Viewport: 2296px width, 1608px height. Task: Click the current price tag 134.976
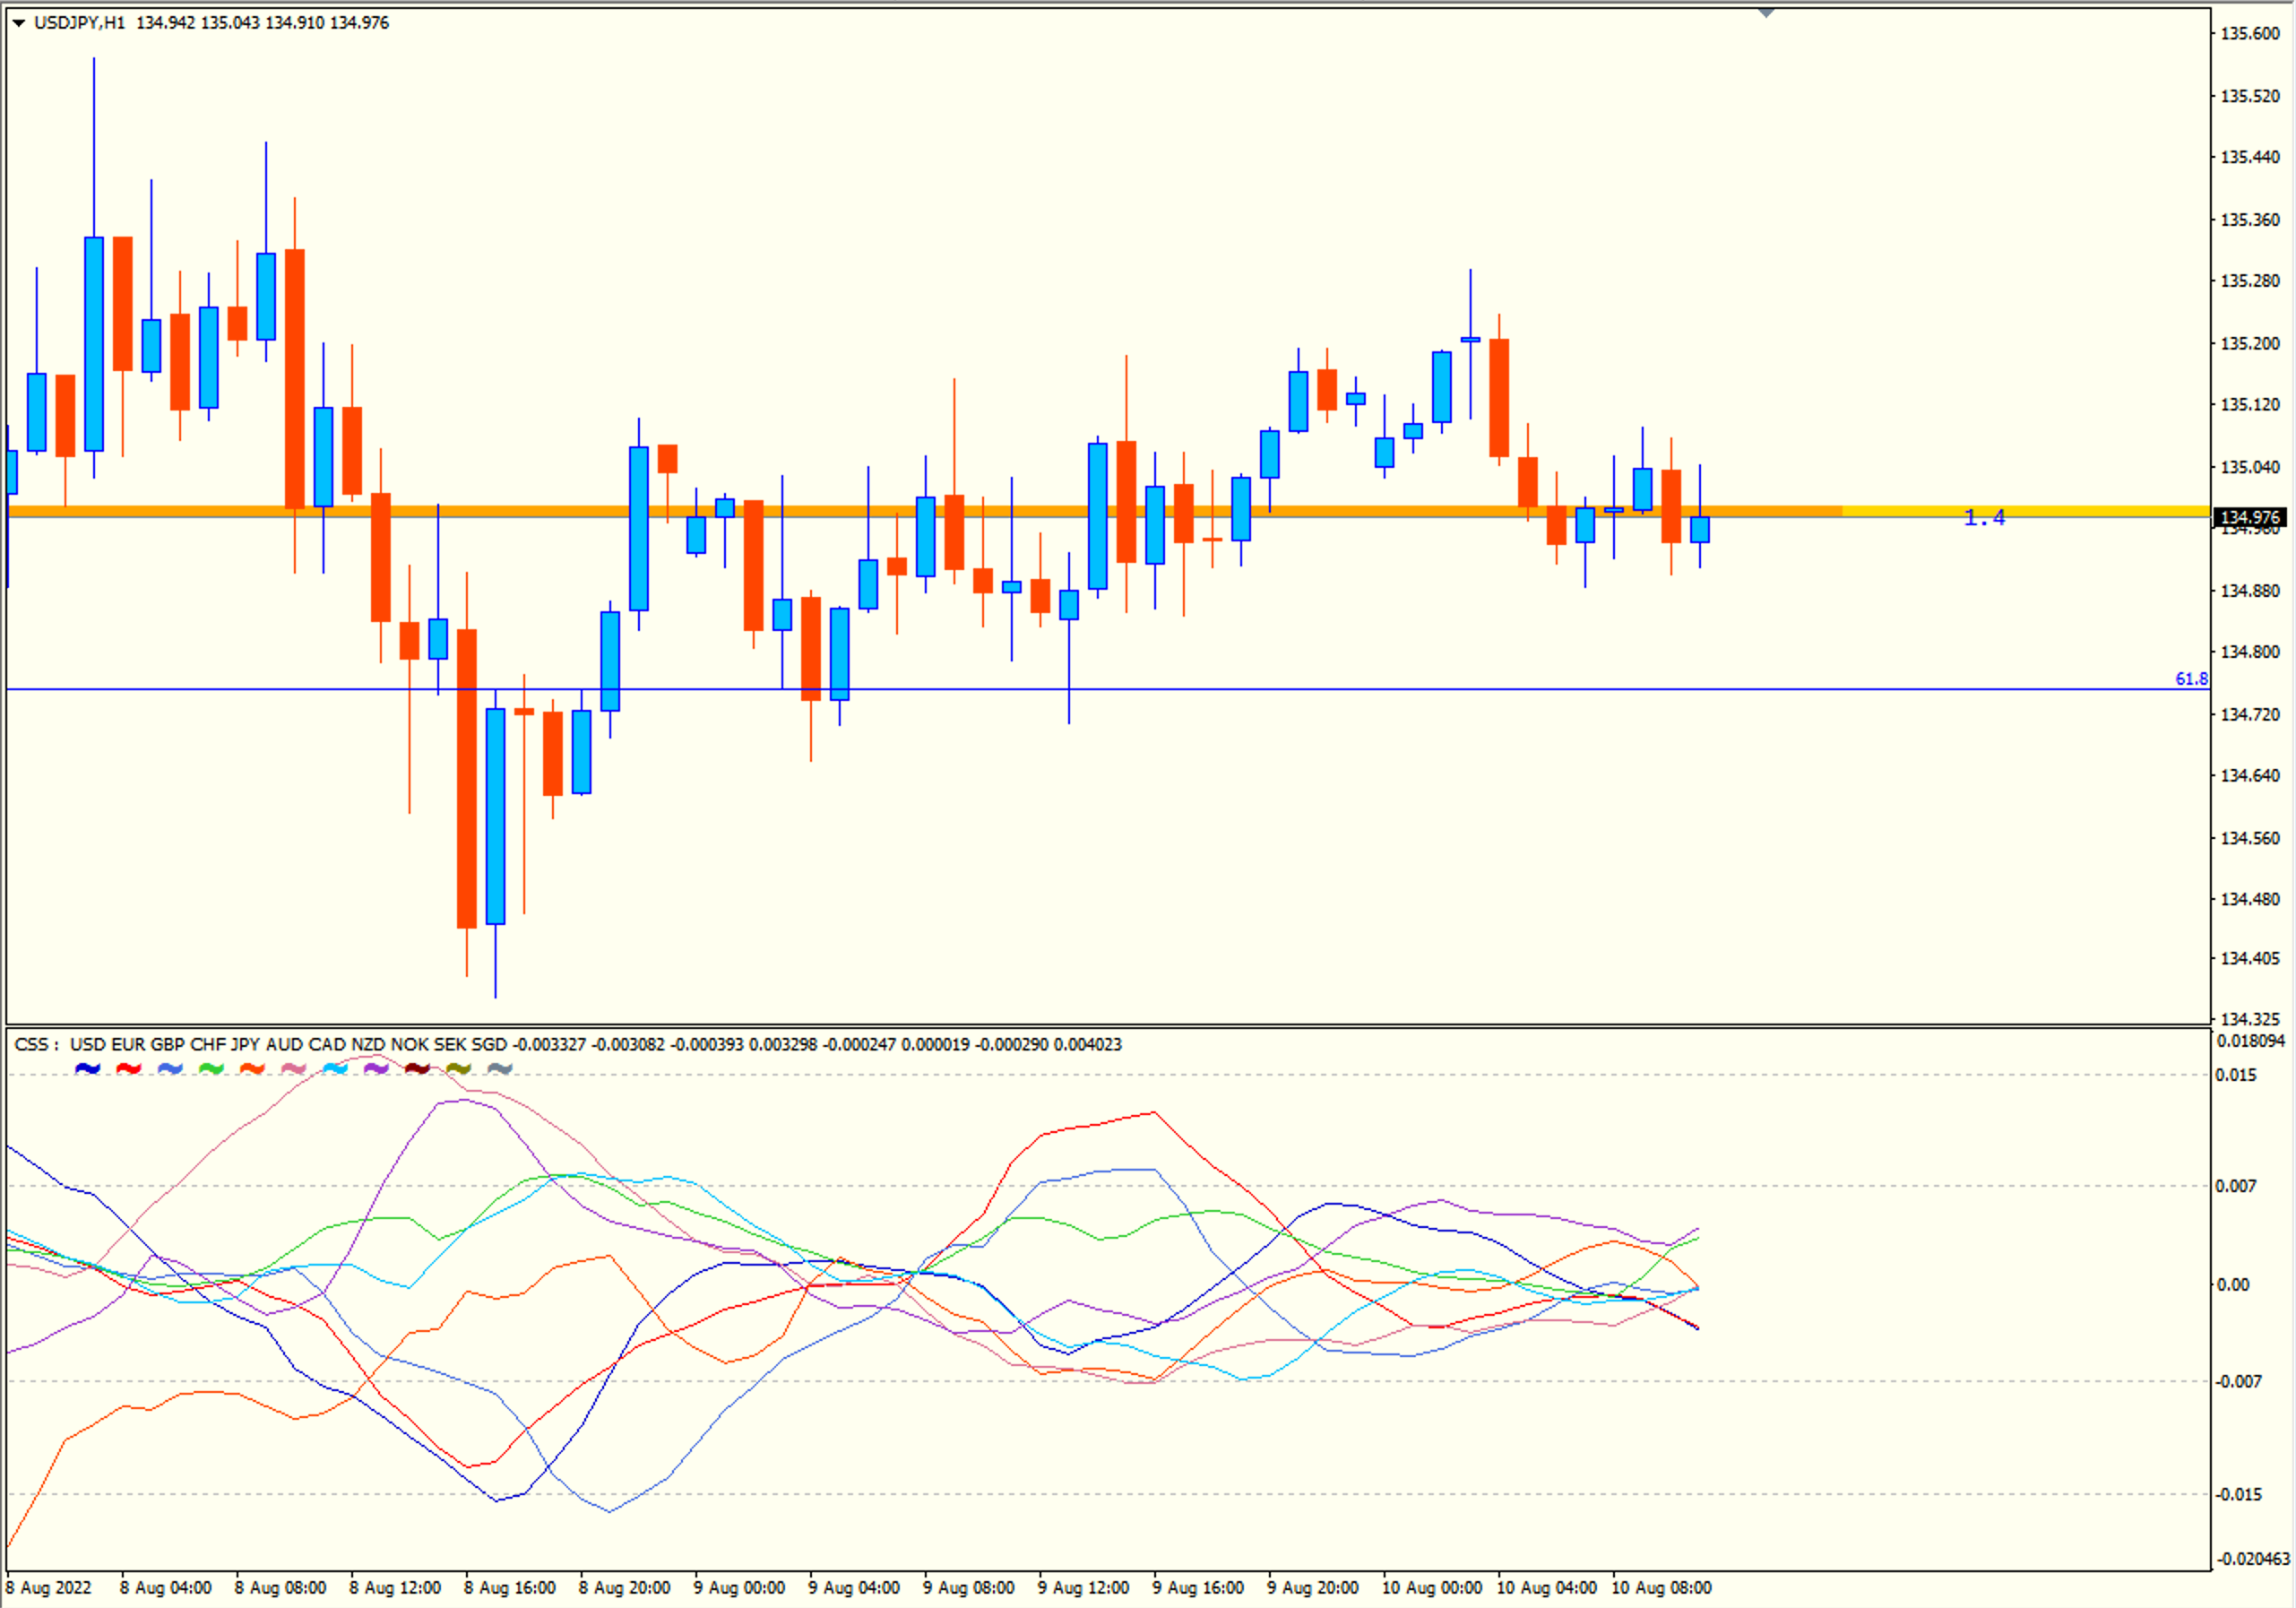tap(2249, 517)
